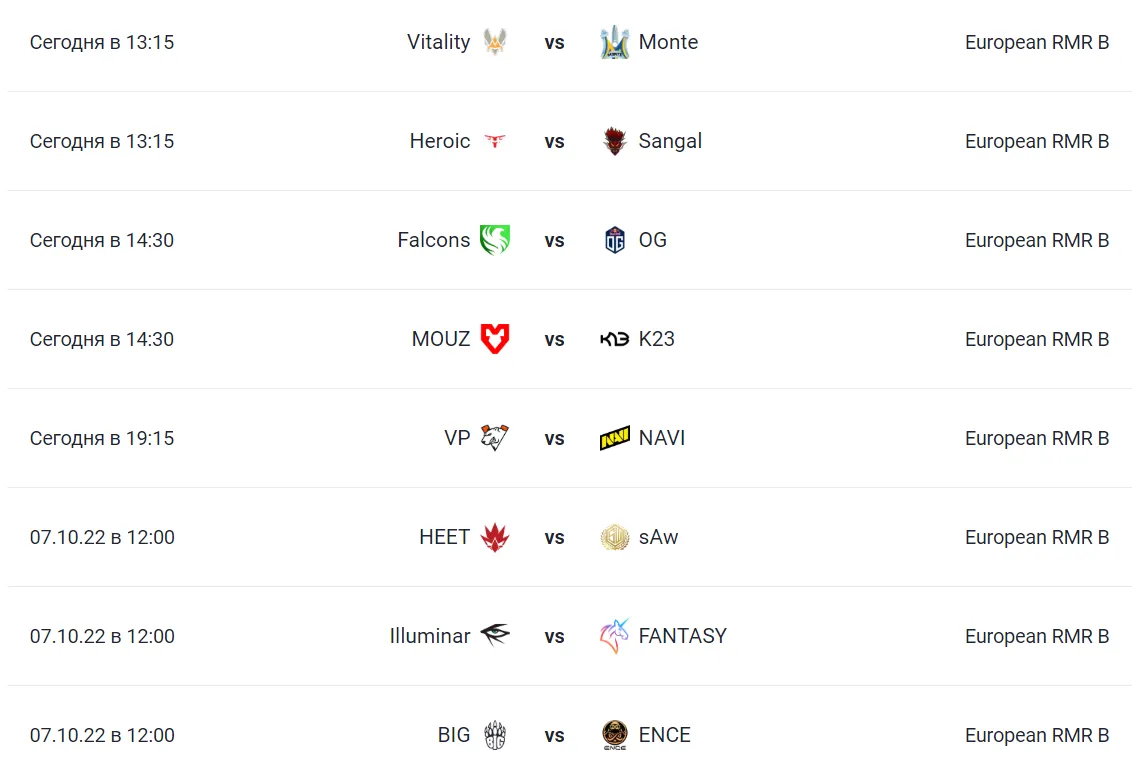Select the Falcons green logo

click(495, 240)
